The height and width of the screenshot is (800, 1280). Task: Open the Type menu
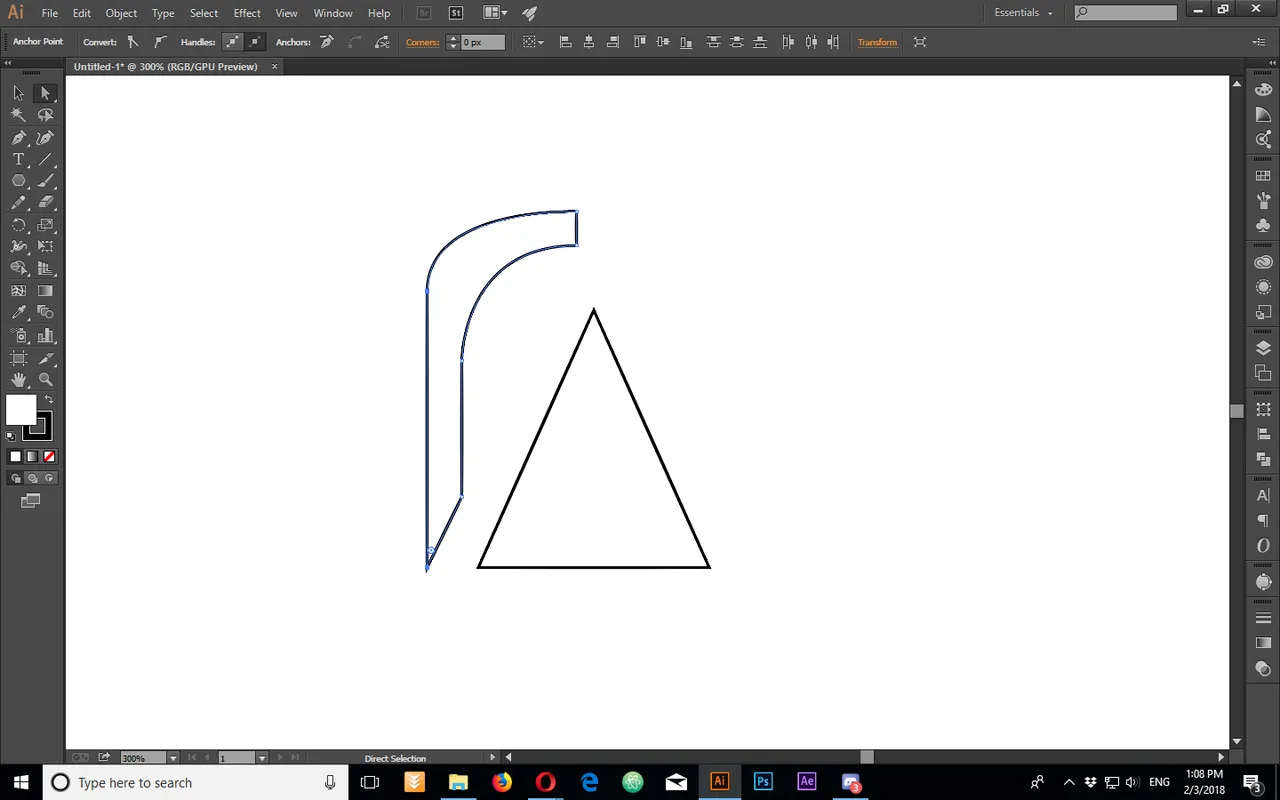click(163, 13)
